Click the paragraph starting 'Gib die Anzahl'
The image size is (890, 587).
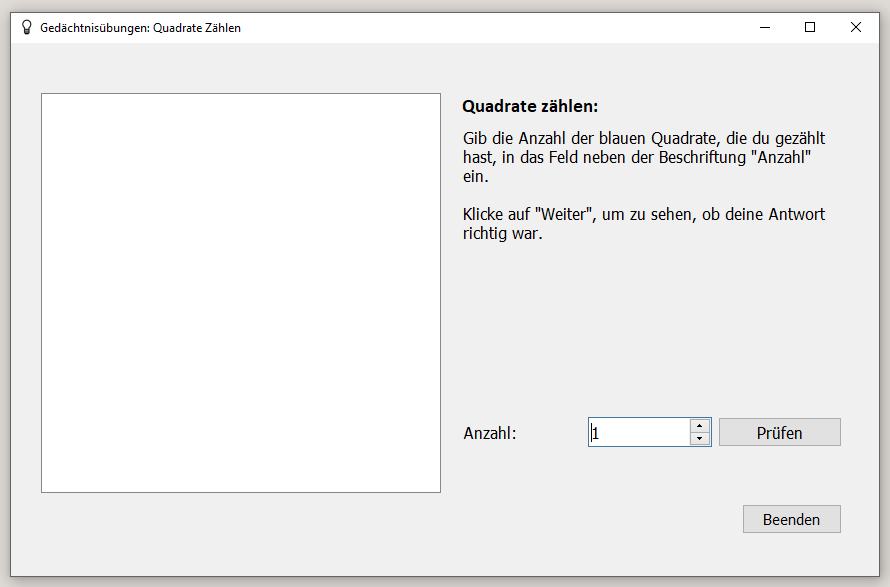[x=644, y=157]
